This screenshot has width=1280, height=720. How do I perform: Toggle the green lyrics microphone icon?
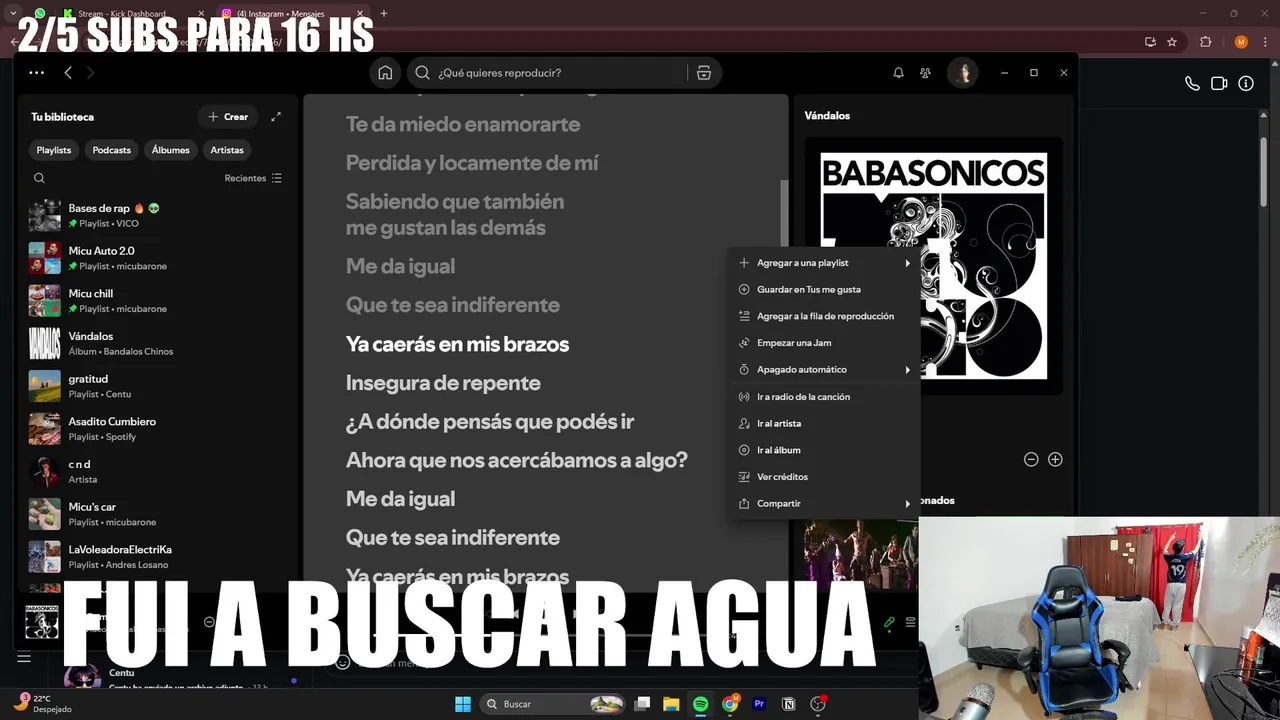pos(889,622)
